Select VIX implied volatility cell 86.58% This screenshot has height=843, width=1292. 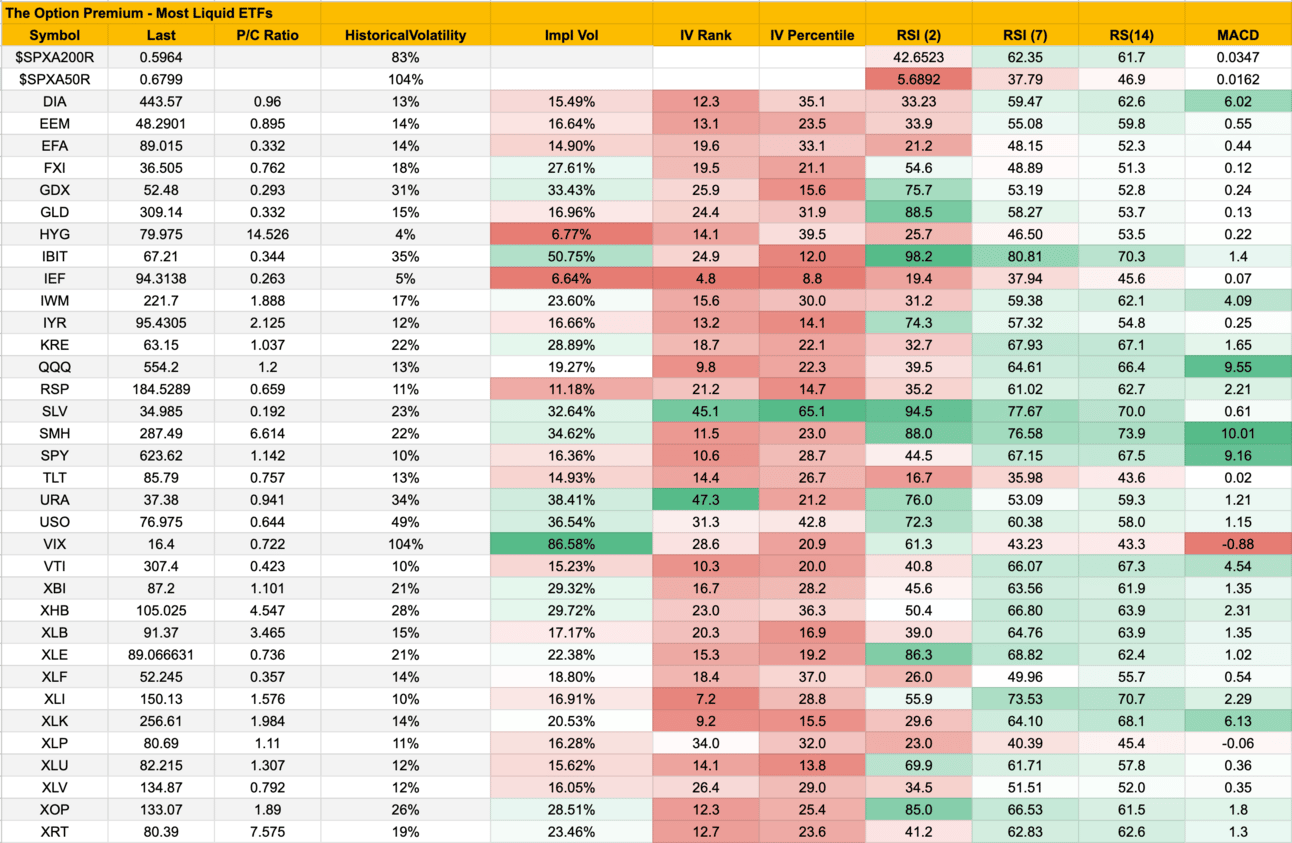pos(571,544)
